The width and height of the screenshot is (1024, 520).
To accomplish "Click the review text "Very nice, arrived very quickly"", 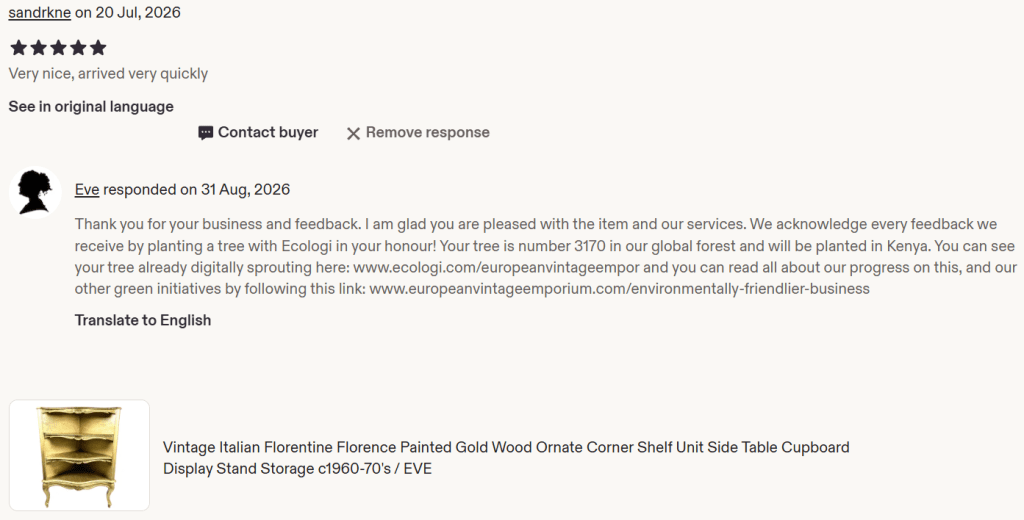I will click(108, 73).
